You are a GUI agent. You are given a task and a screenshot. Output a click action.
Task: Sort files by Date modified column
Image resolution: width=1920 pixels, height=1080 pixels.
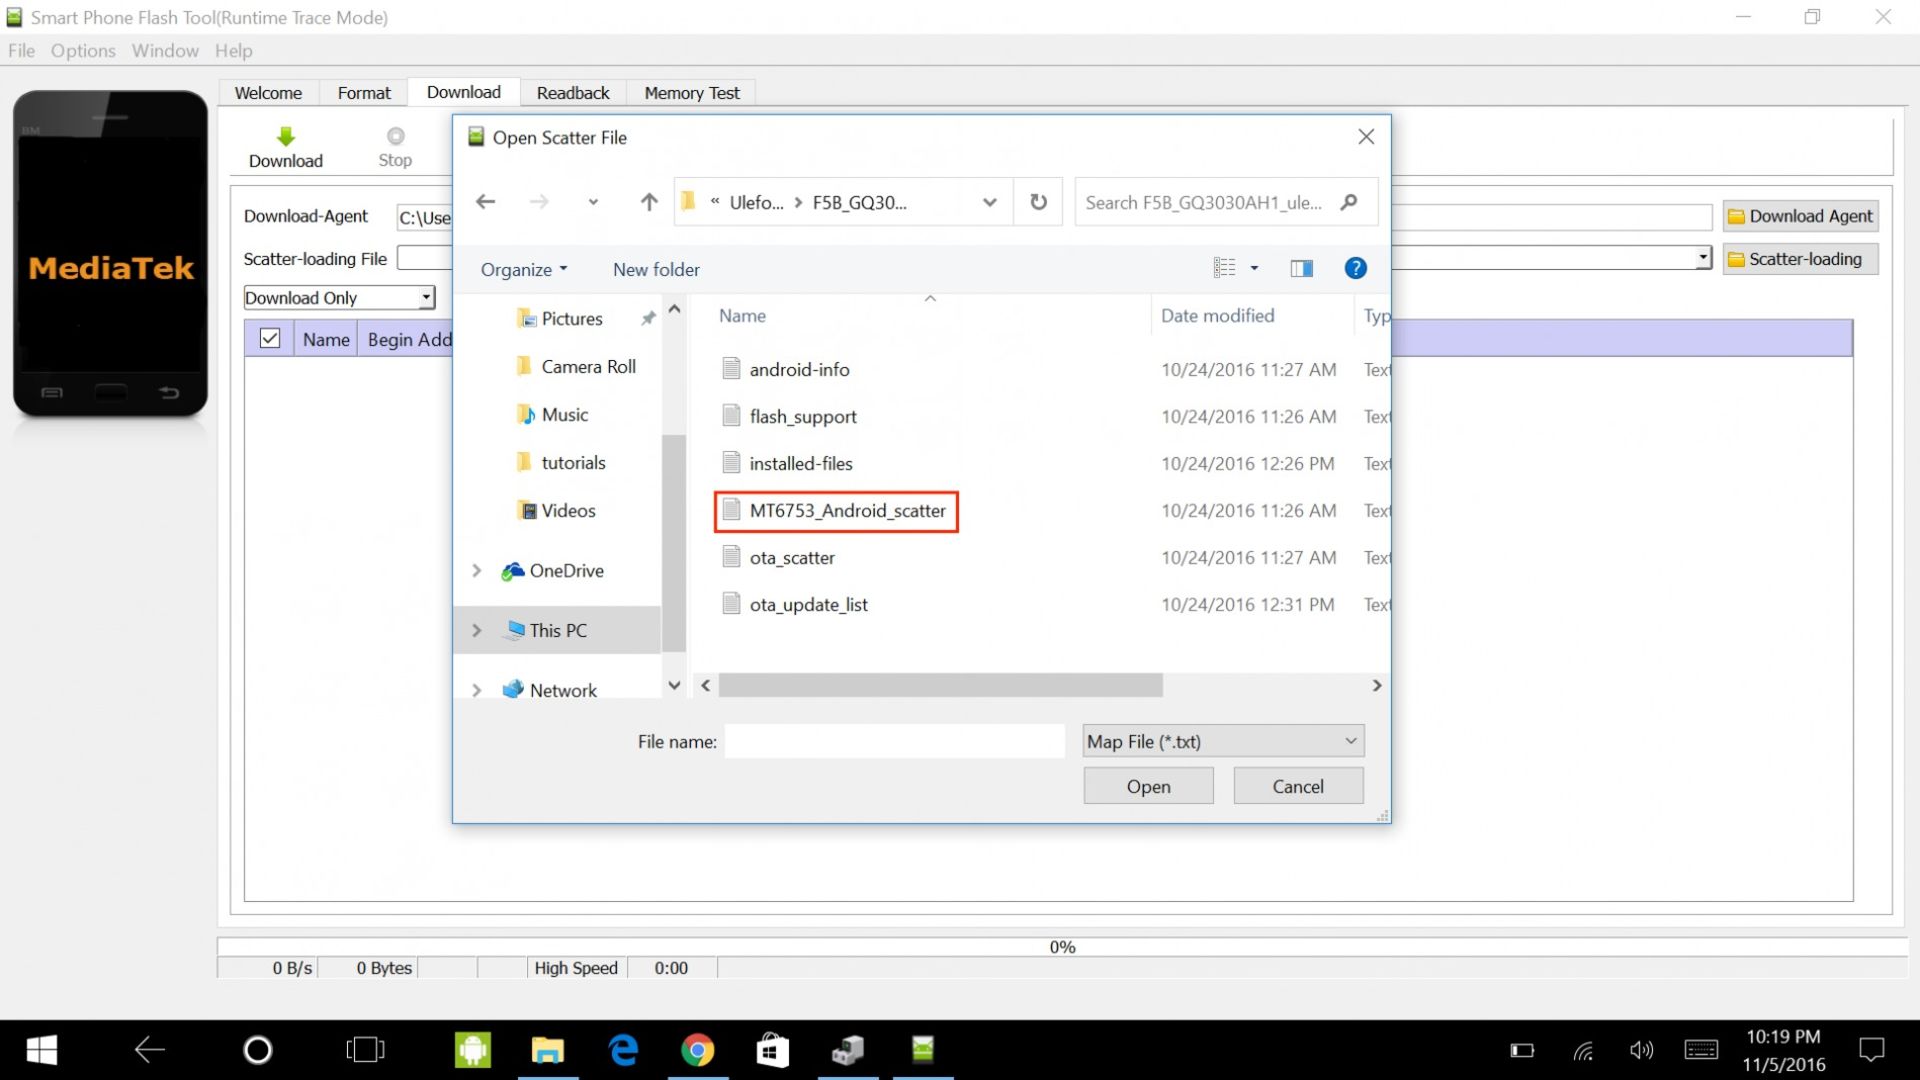click(1217, 316)
